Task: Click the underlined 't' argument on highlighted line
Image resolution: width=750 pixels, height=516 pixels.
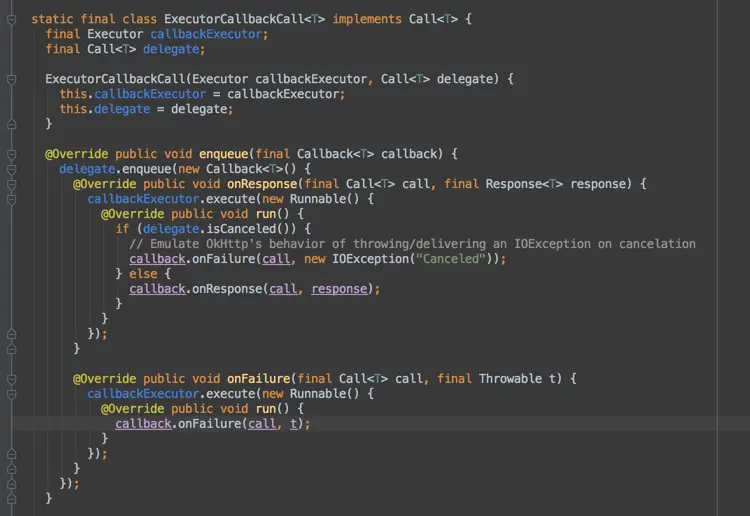Action: pos(294,424)
